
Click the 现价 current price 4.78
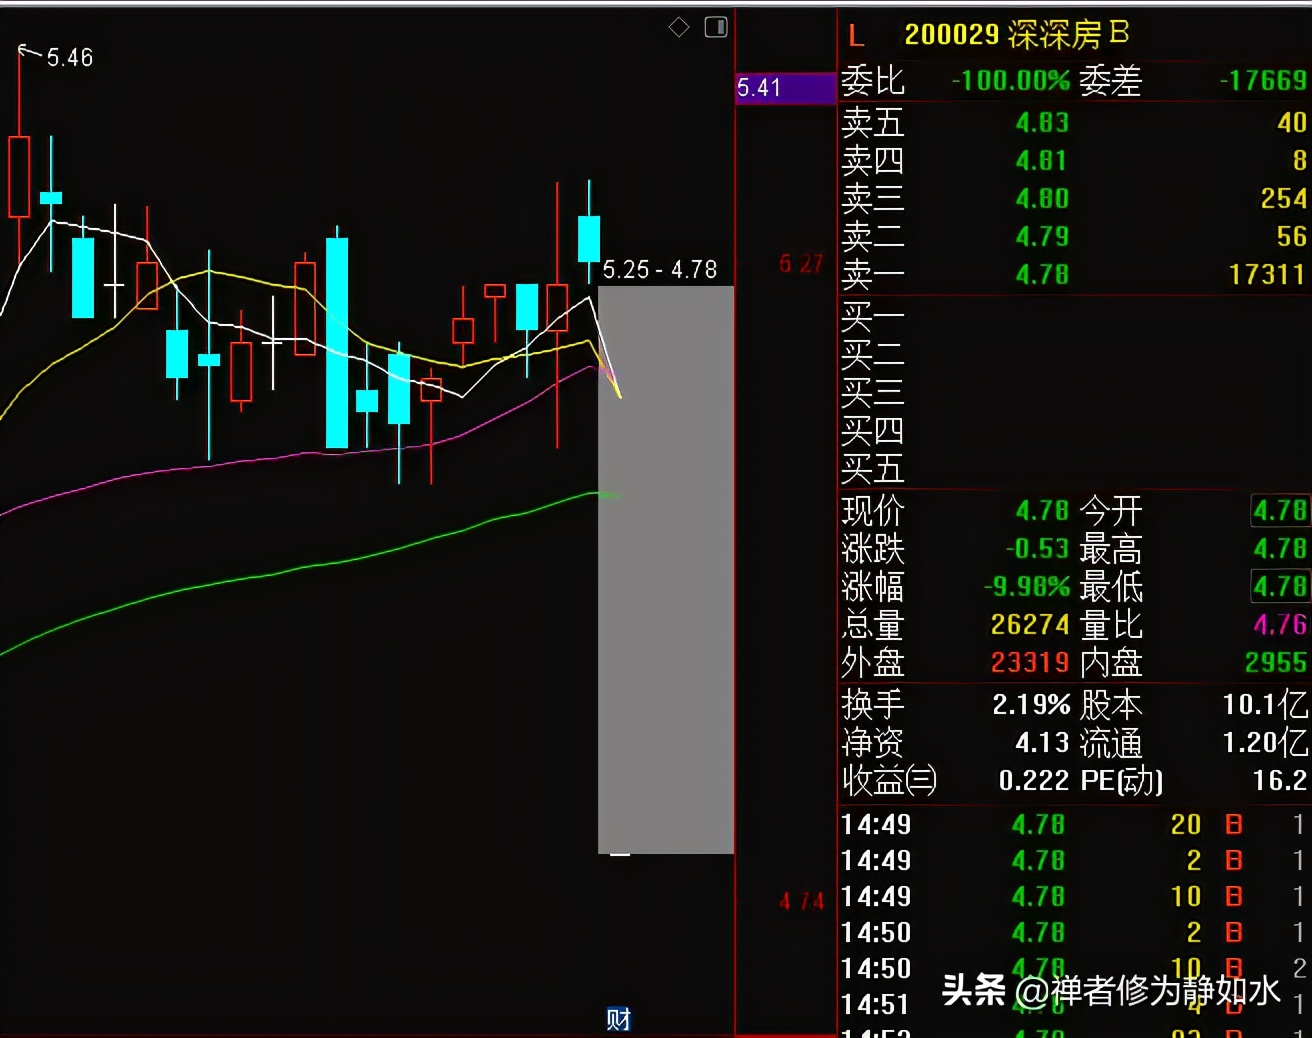pos(1040,510)
